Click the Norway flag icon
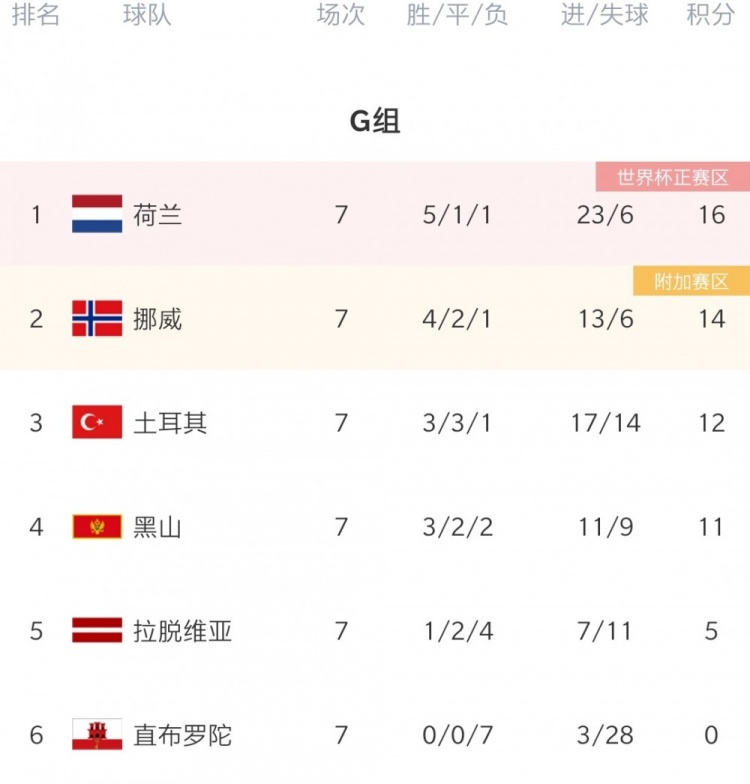Screen dimensions: 750x784 (97, 318)
